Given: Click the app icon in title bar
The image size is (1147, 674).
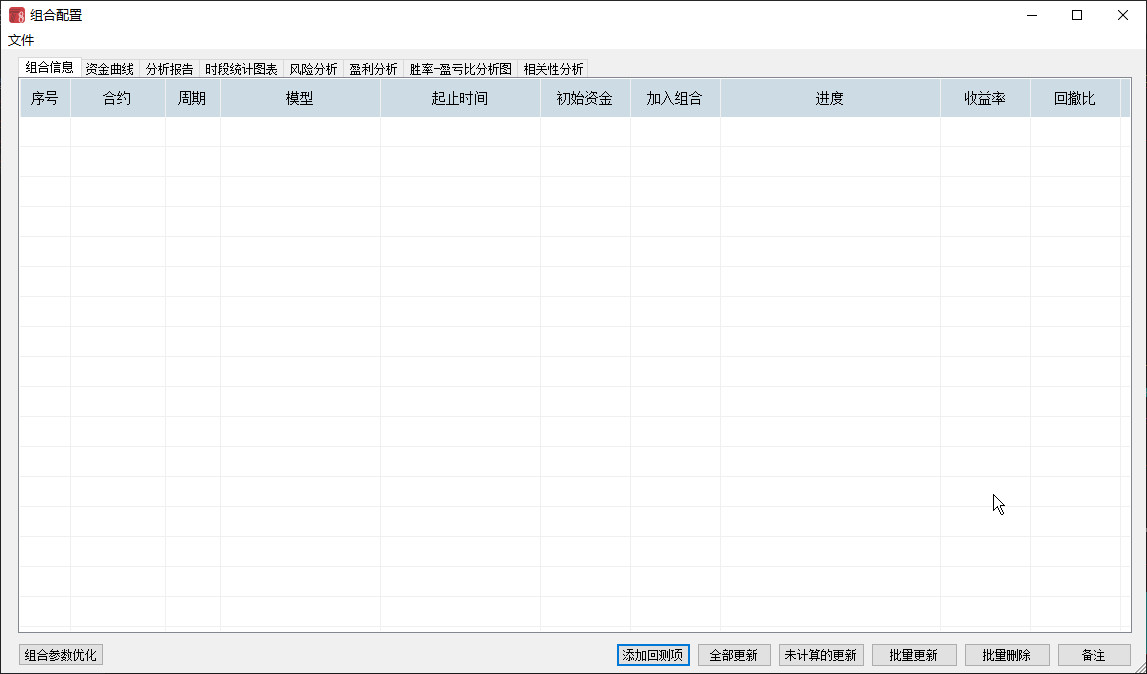Looking at the screenshot, I should 17,15.
